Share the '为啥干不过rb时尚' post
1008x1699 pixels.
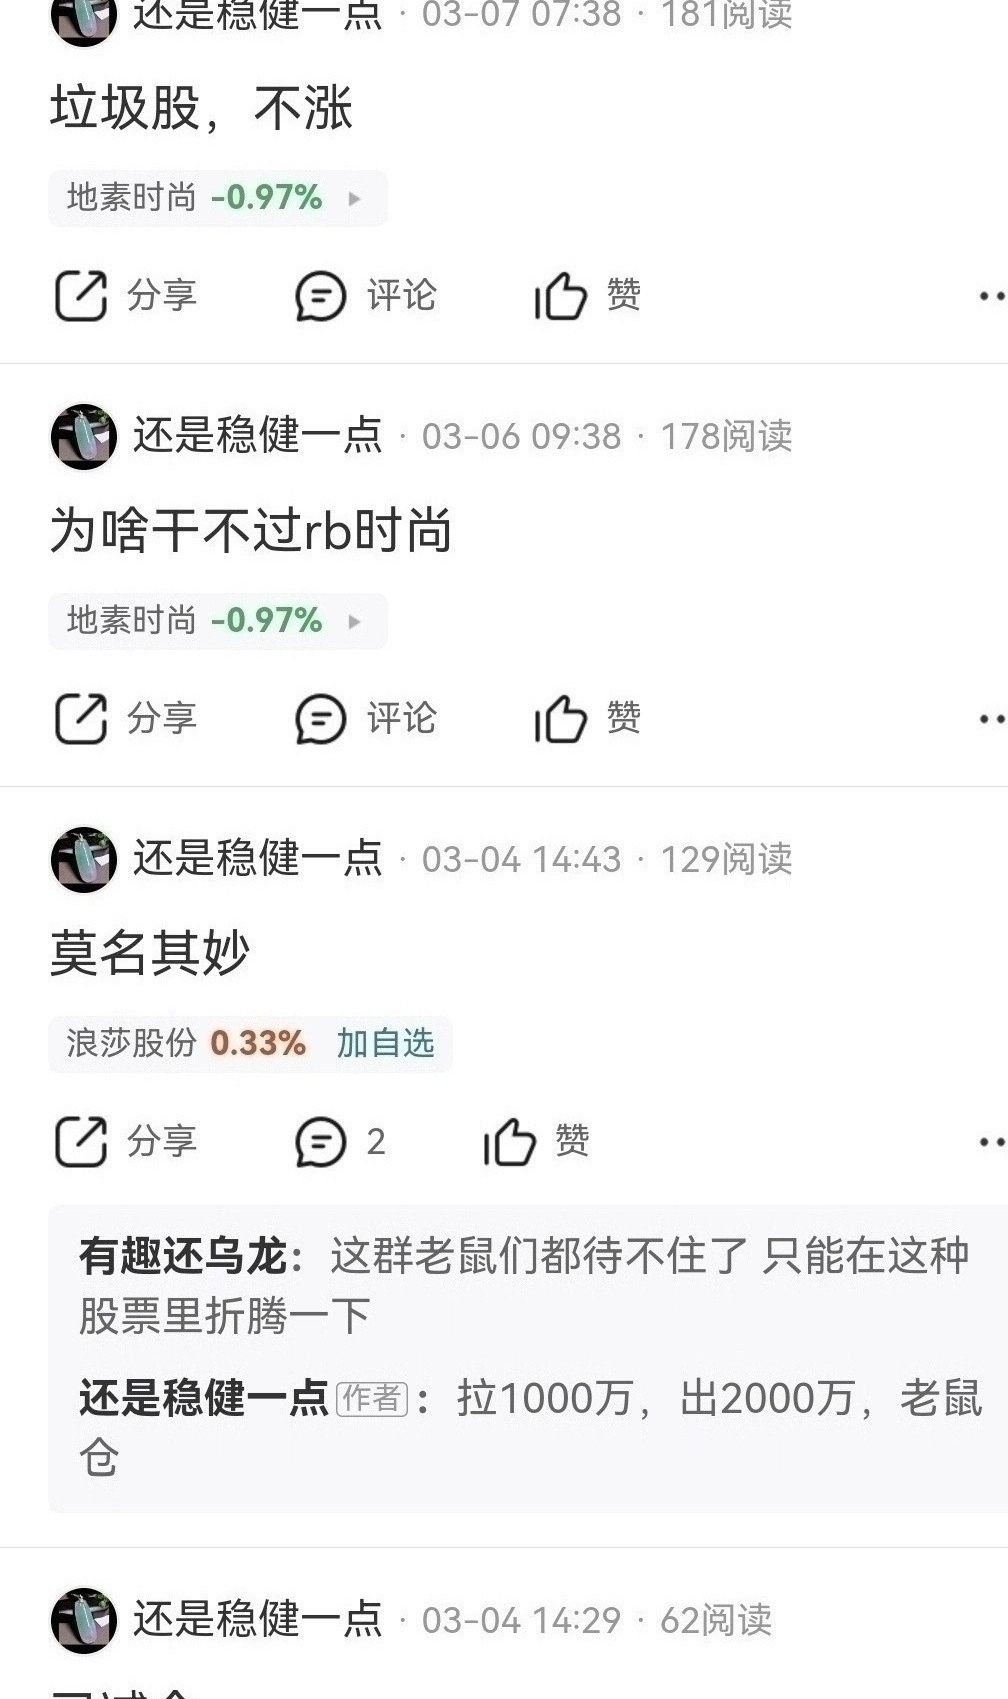81,719
